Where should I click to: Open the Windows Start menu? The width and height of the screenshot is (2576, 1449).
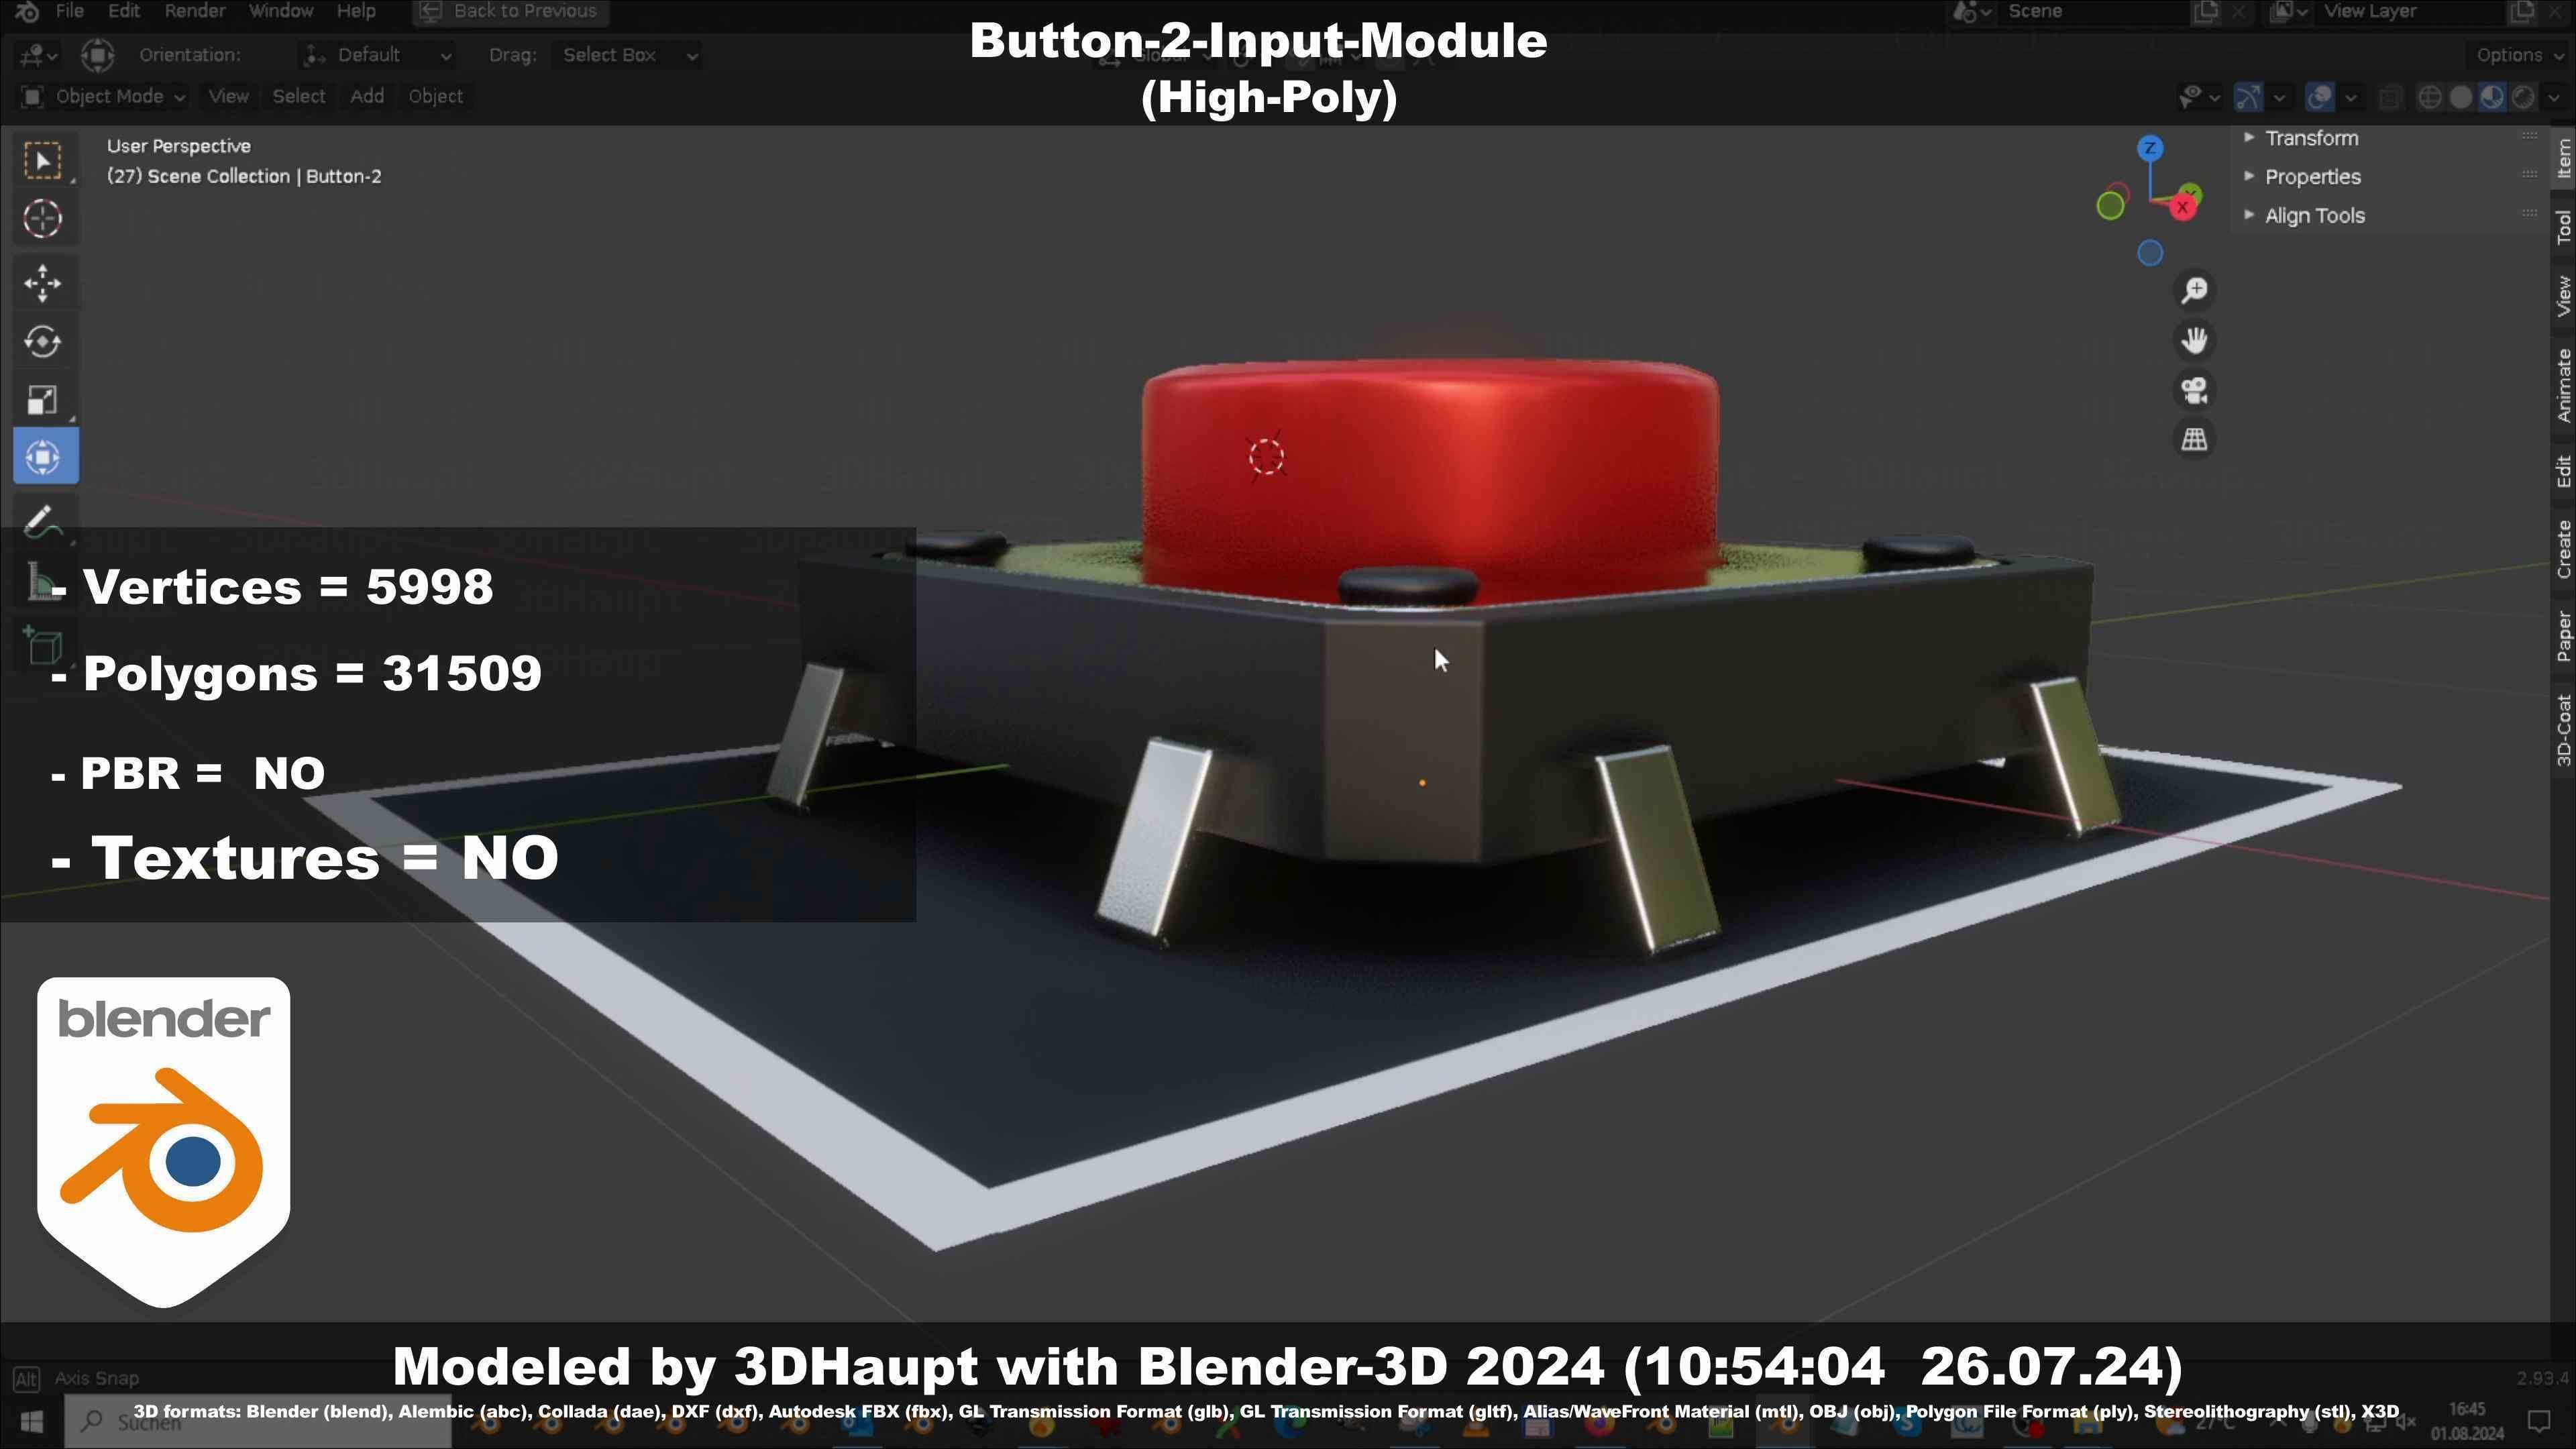click(x=31, y=1421)
